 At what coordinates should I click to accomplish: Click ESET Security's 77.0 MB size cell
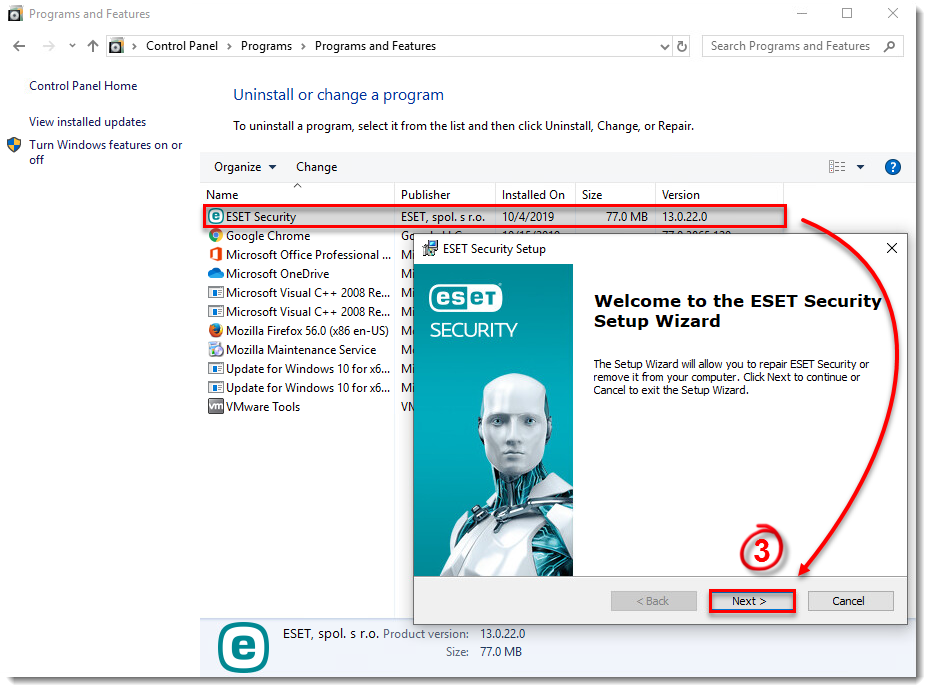(626, 216)
